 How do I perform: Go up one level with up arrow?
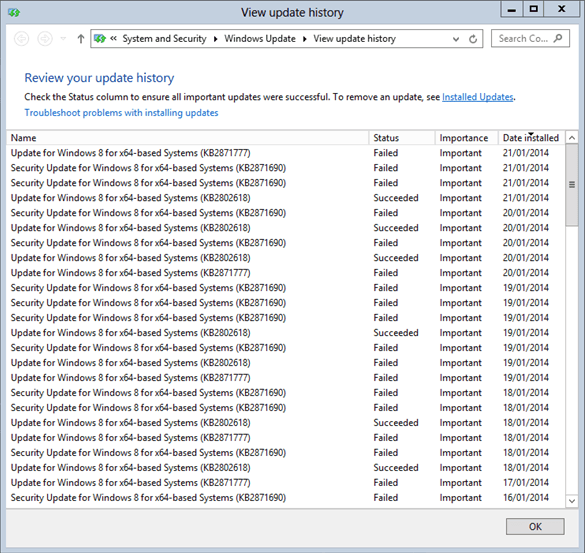pyautogui.click(x=80, y=39)
